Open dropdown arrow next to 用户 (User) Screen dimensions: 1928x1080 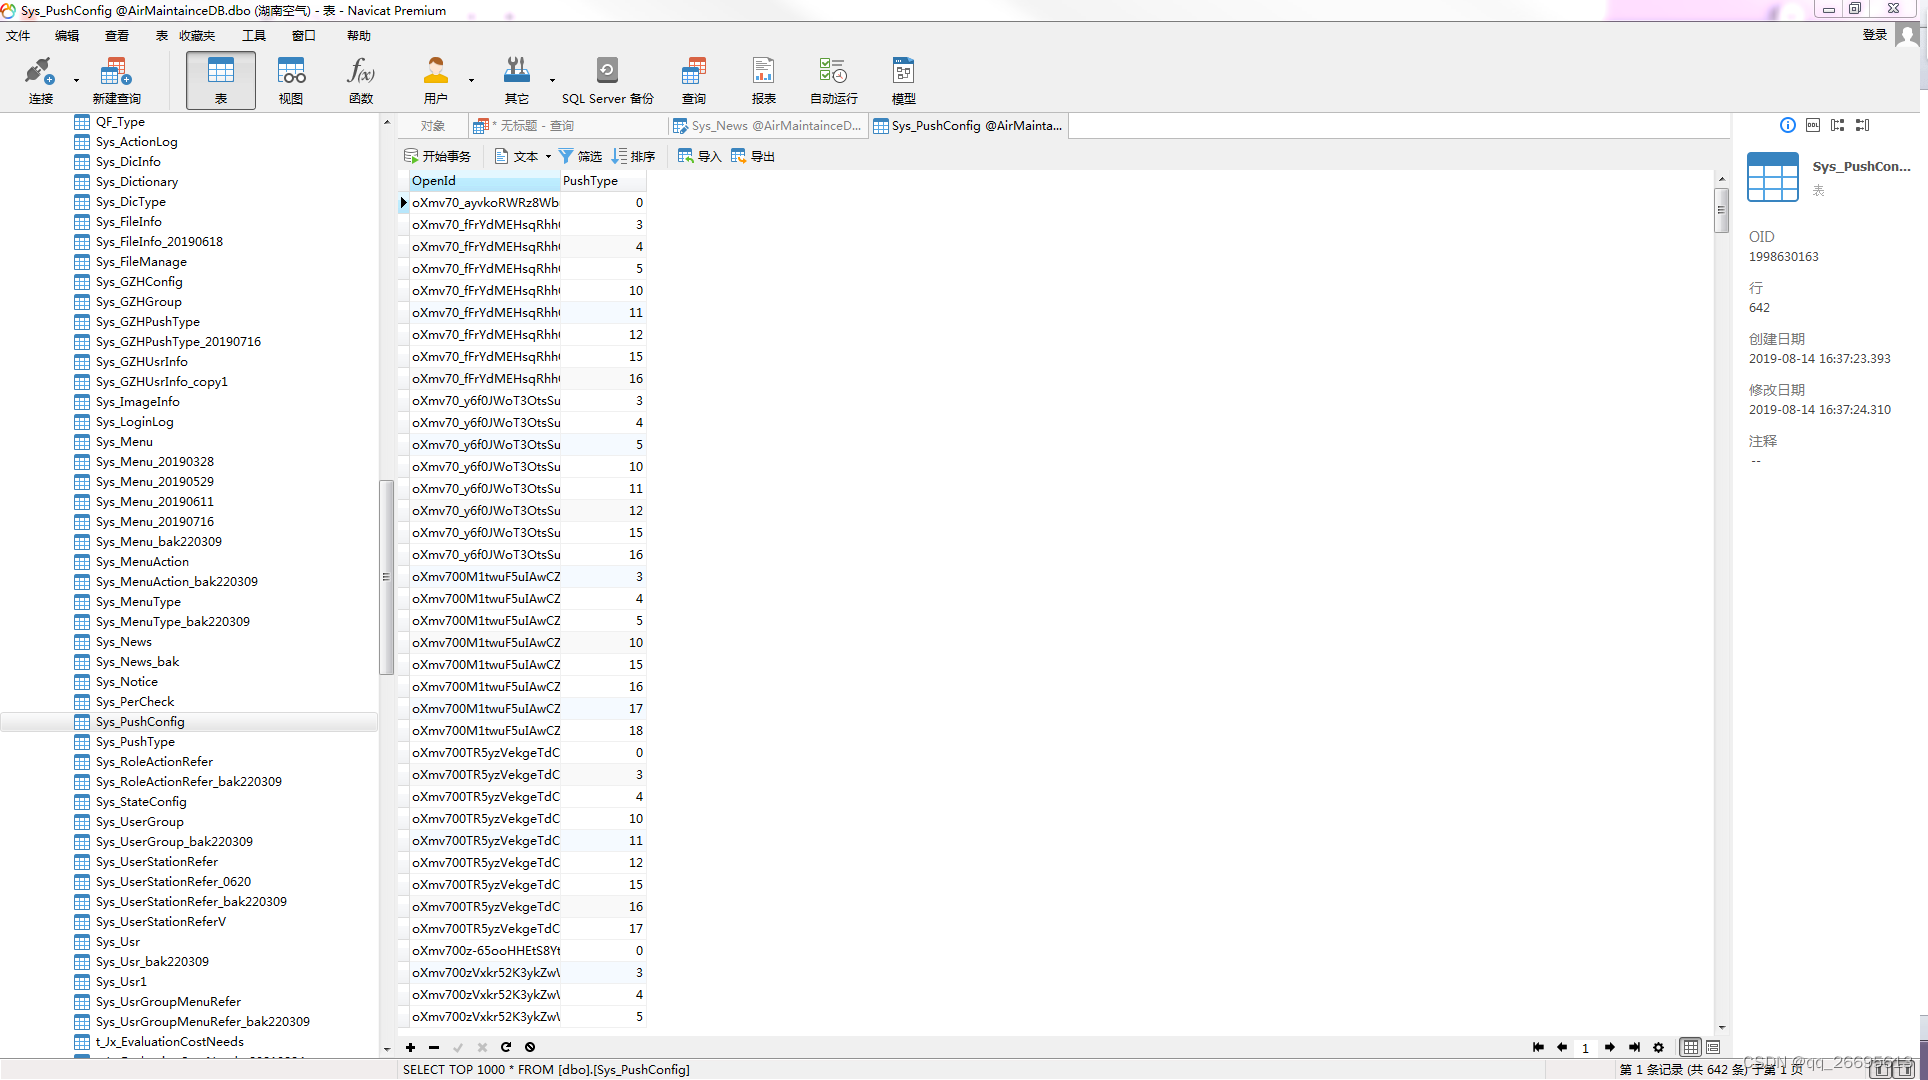point(471,80)
